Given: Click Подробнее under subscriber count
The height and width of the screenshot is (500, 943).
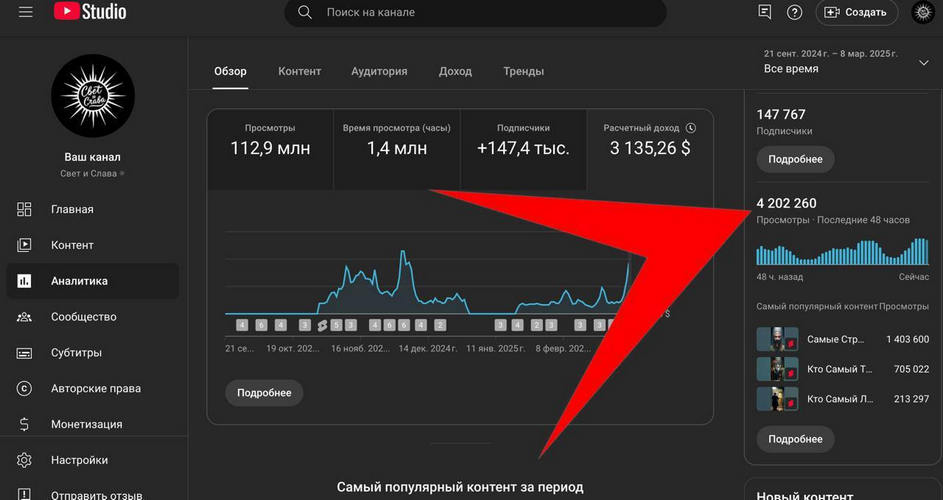Looking at the screenshot, I should [795, 159].
